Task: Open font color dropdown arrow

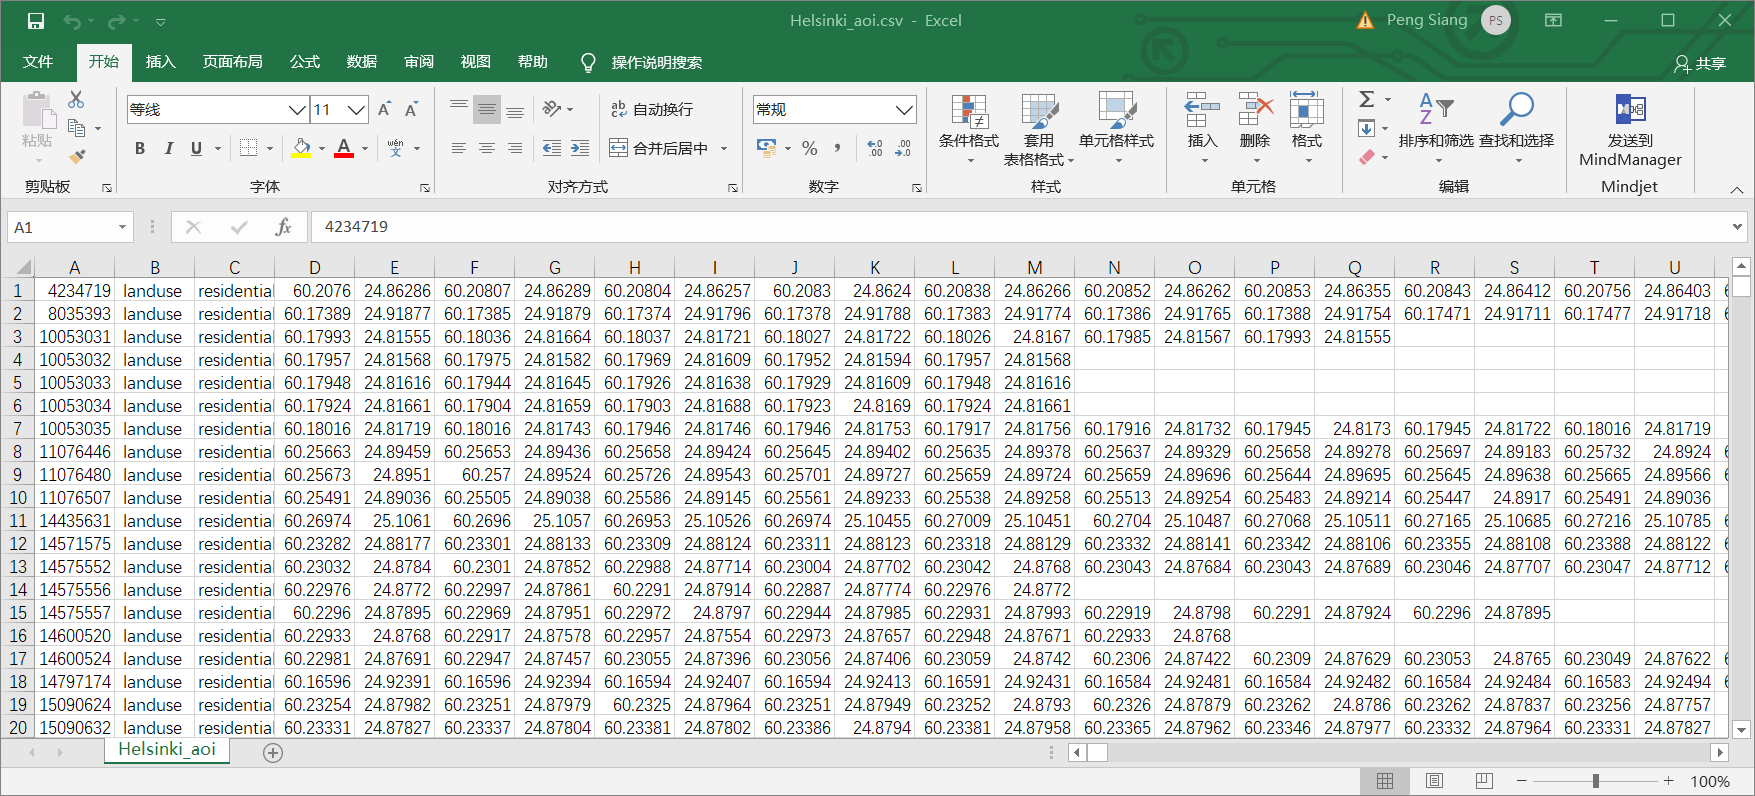Action: [x=365, y=148]
